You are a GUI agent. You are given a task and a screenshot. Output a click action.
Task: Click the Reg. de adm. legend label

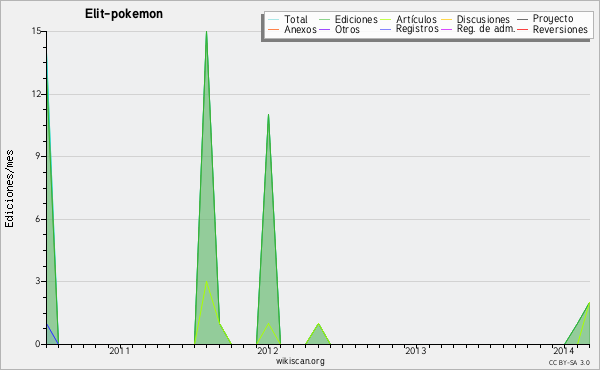[486, 29]
